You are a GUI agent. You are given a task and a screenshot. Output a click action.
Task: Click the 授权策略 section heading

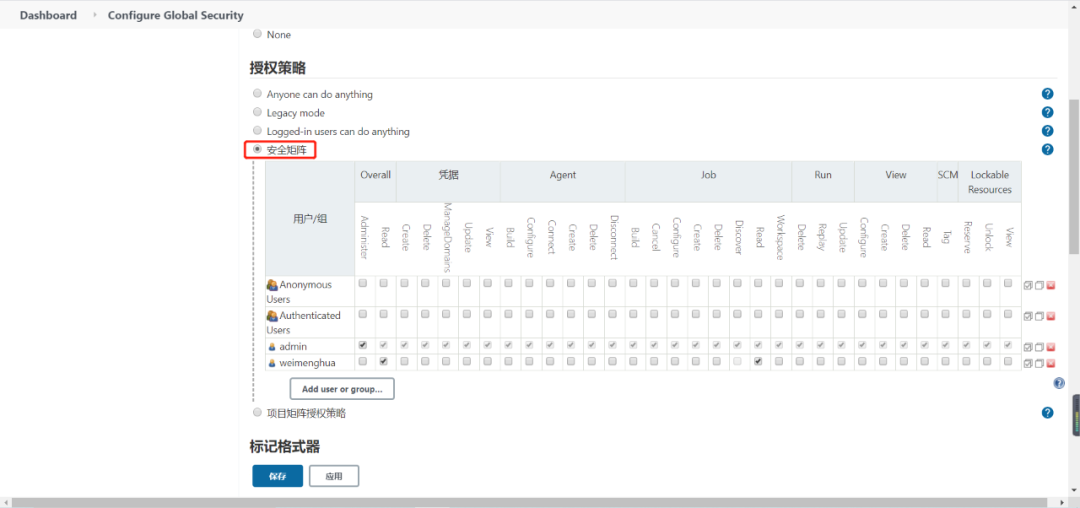pyautogui.click(x=278, y=68)
